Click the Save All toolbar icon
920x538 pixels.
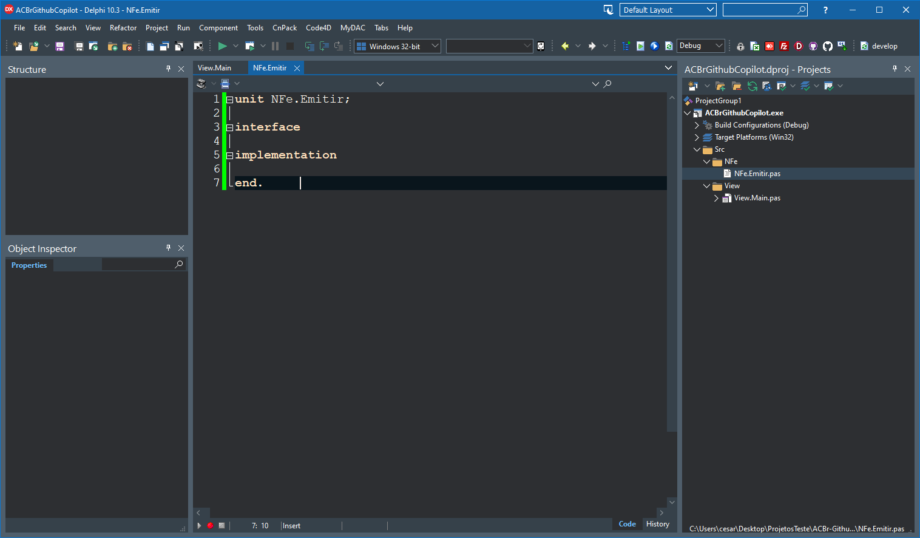click(x=79, y=46)
